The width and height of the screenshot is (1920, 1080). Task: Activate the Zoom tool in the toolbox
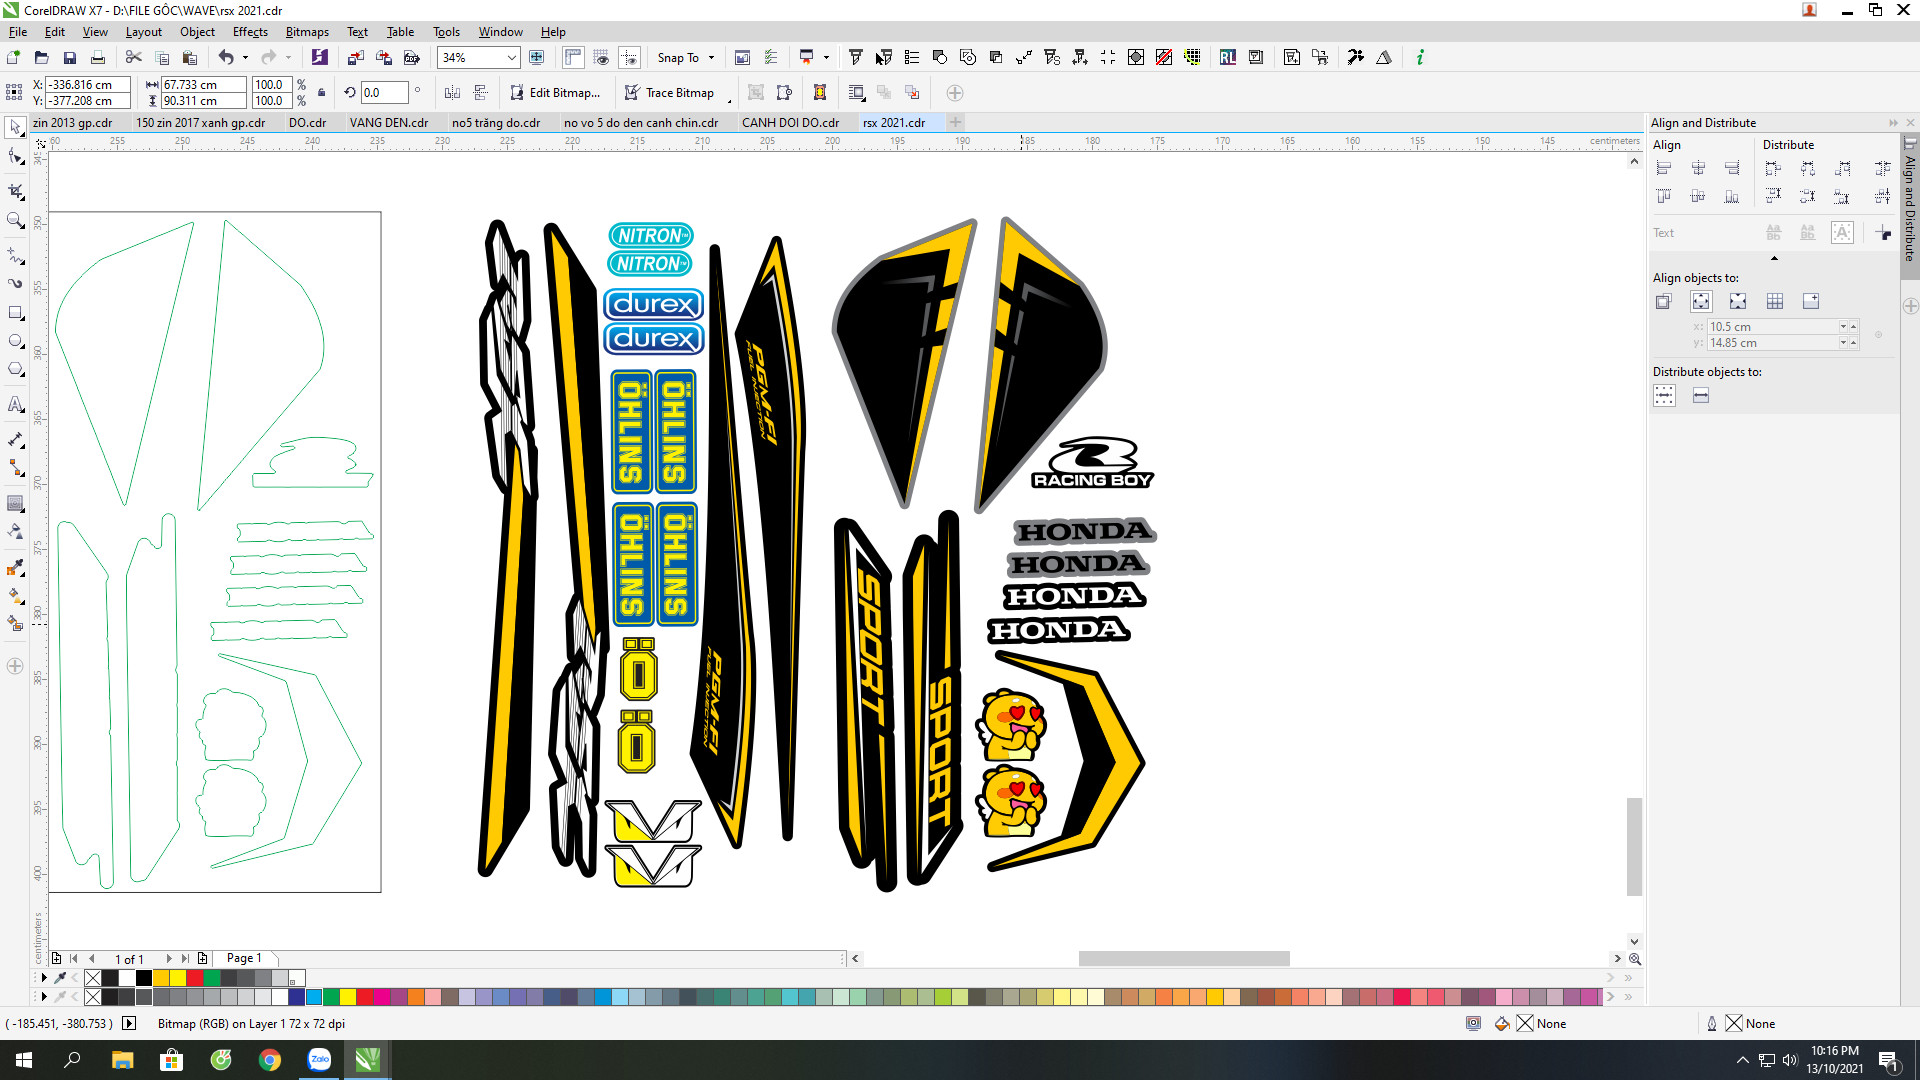[x=15, y=220]
